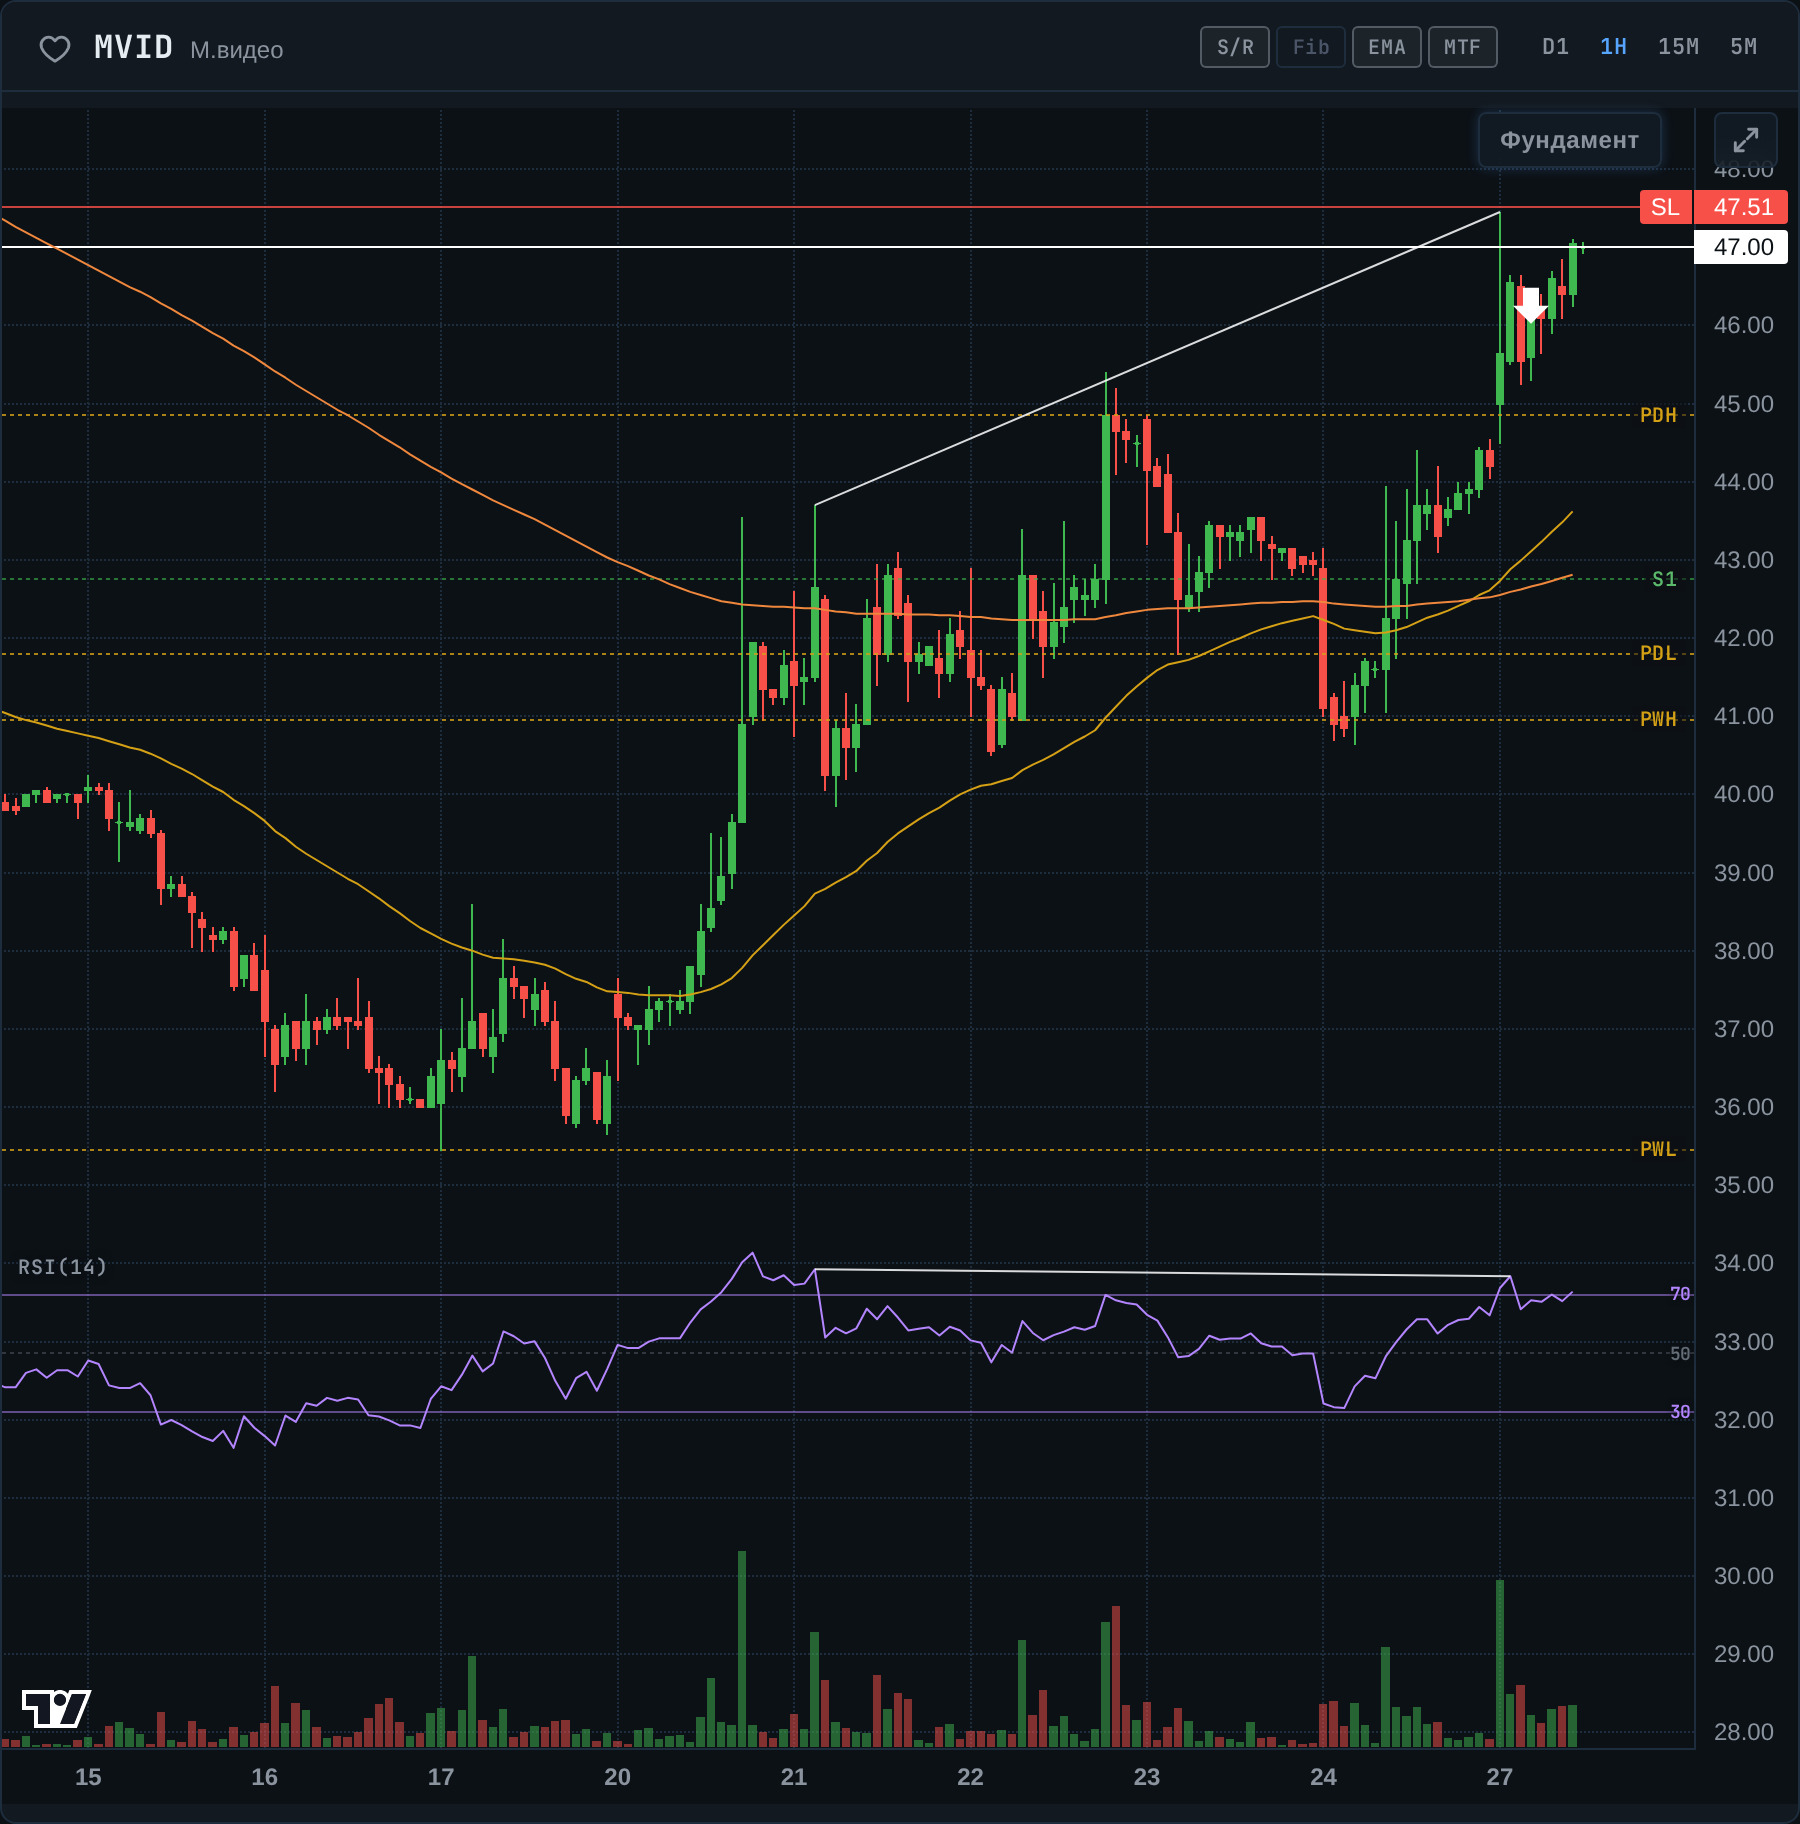The image size is (1800, 1824).
Task: Click the RSI 70 overbought level label
Action: pyautogui.click(x=1680, y=1294)
